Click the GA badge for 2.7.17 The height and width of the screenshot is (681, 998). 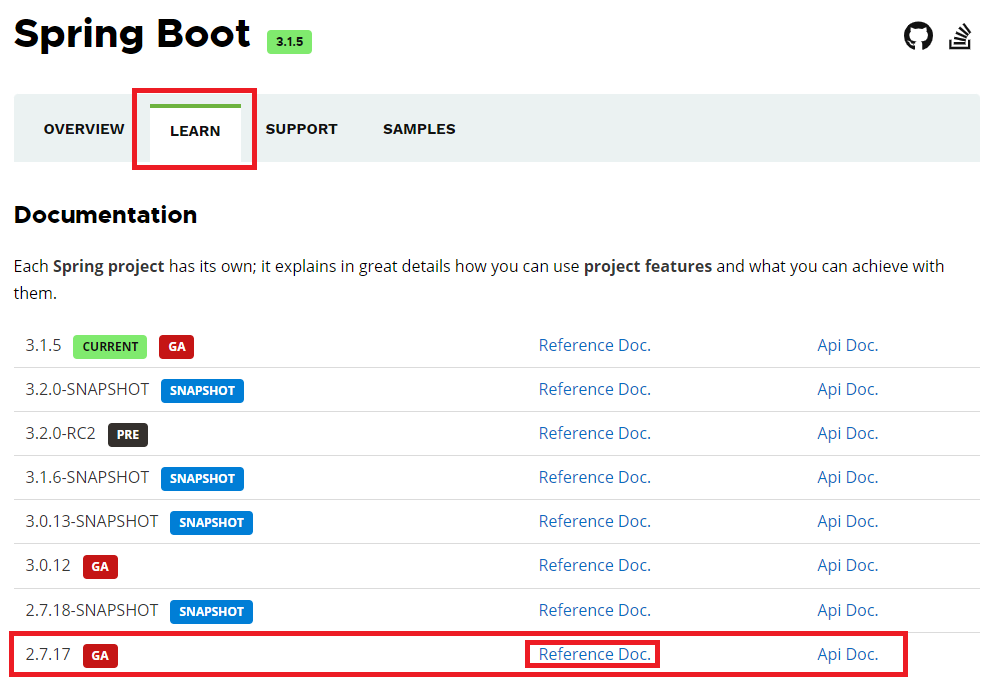pos(101,656)
